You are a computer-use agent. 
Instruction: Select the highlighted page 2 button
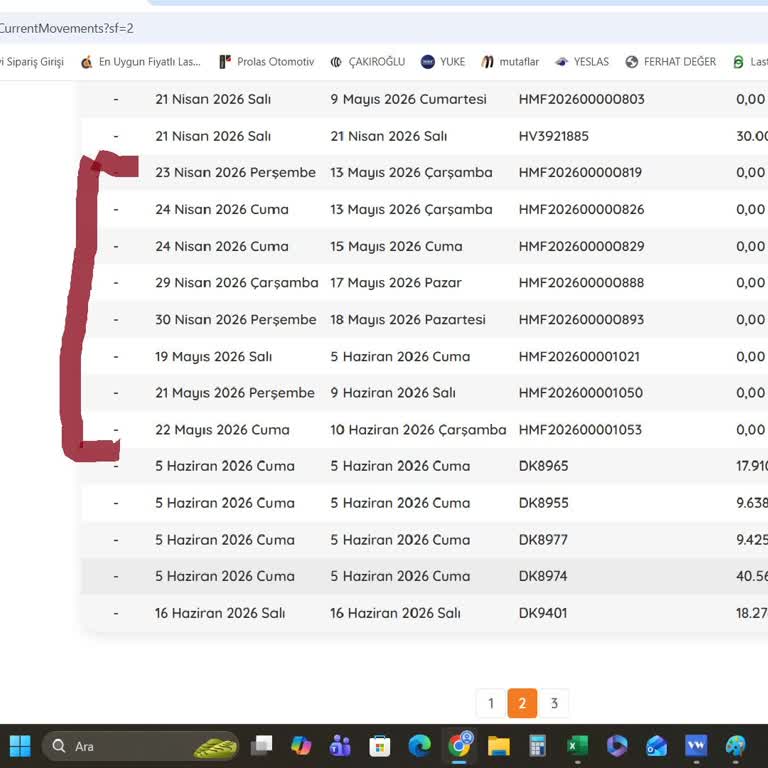522,703
